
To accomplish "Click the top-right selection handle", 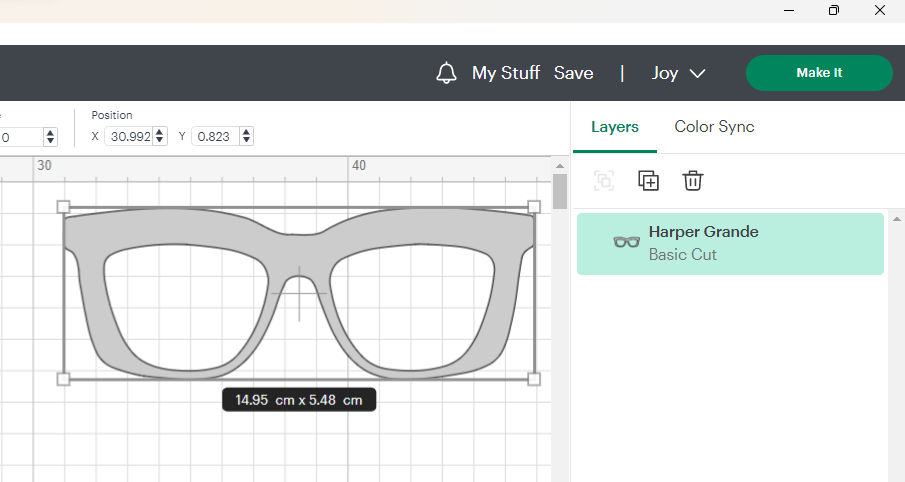I will tap(534, 207).
